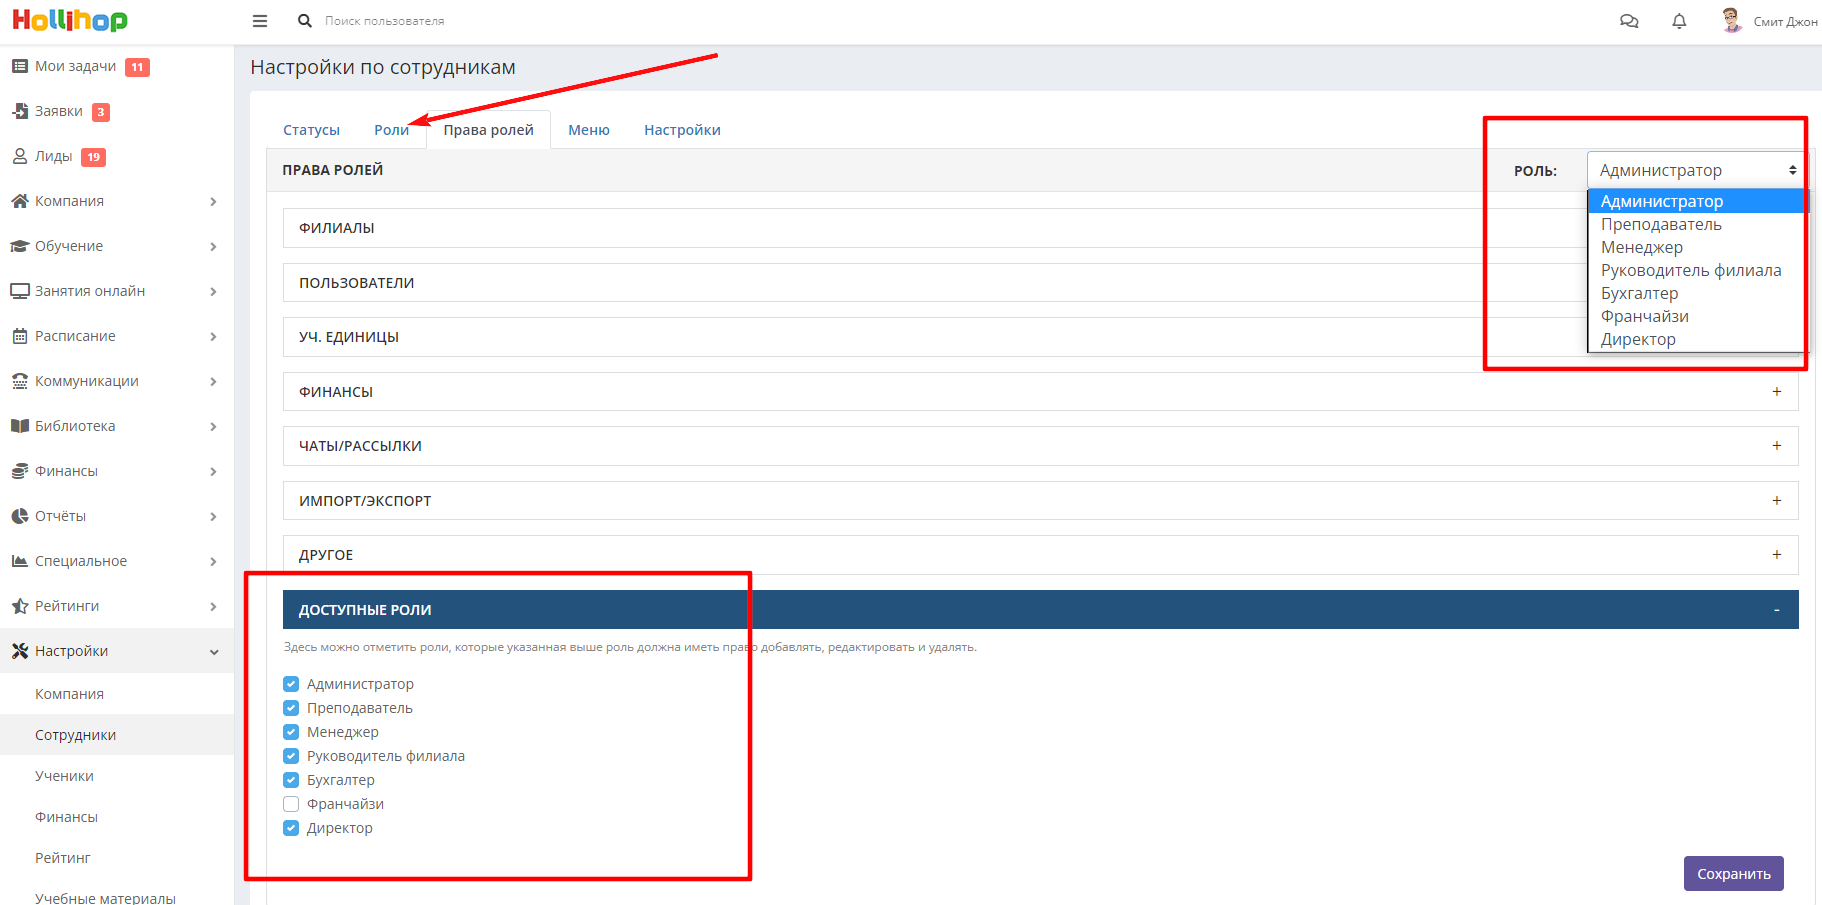The height and width of the screenshot is (905, 1822).
Task: Uncheck the Администратор checkbox
Action: click(x=291, y=684)
